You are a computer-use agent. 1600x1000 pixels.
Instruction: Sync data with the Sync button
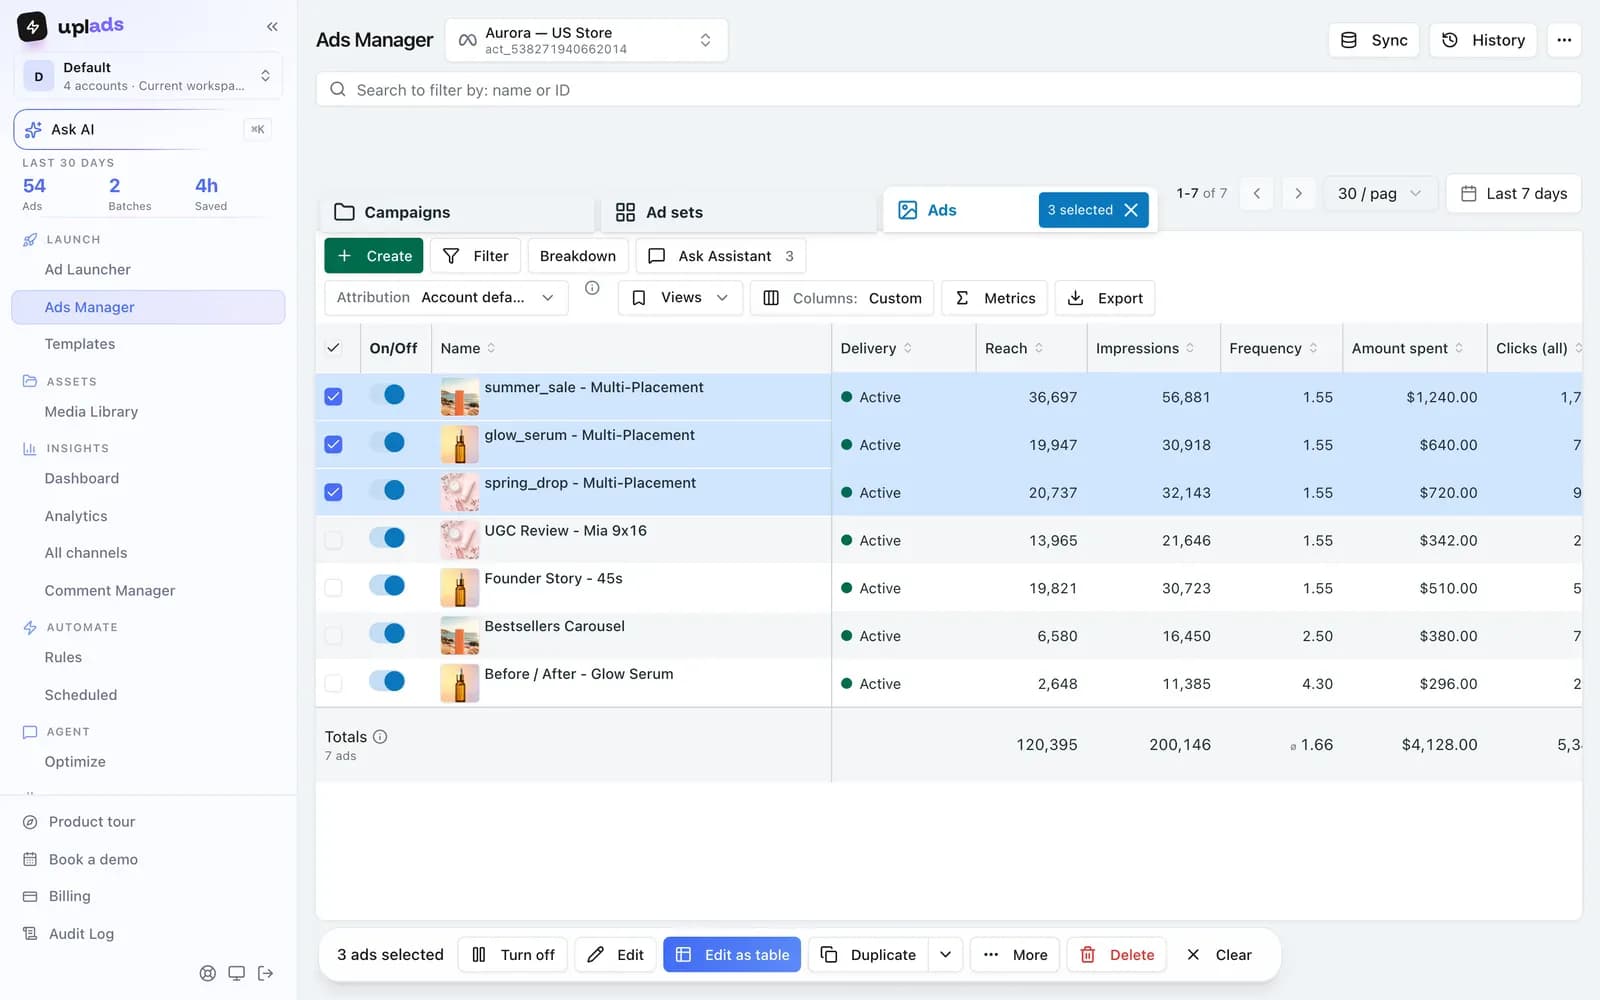tap(1374, 40)
